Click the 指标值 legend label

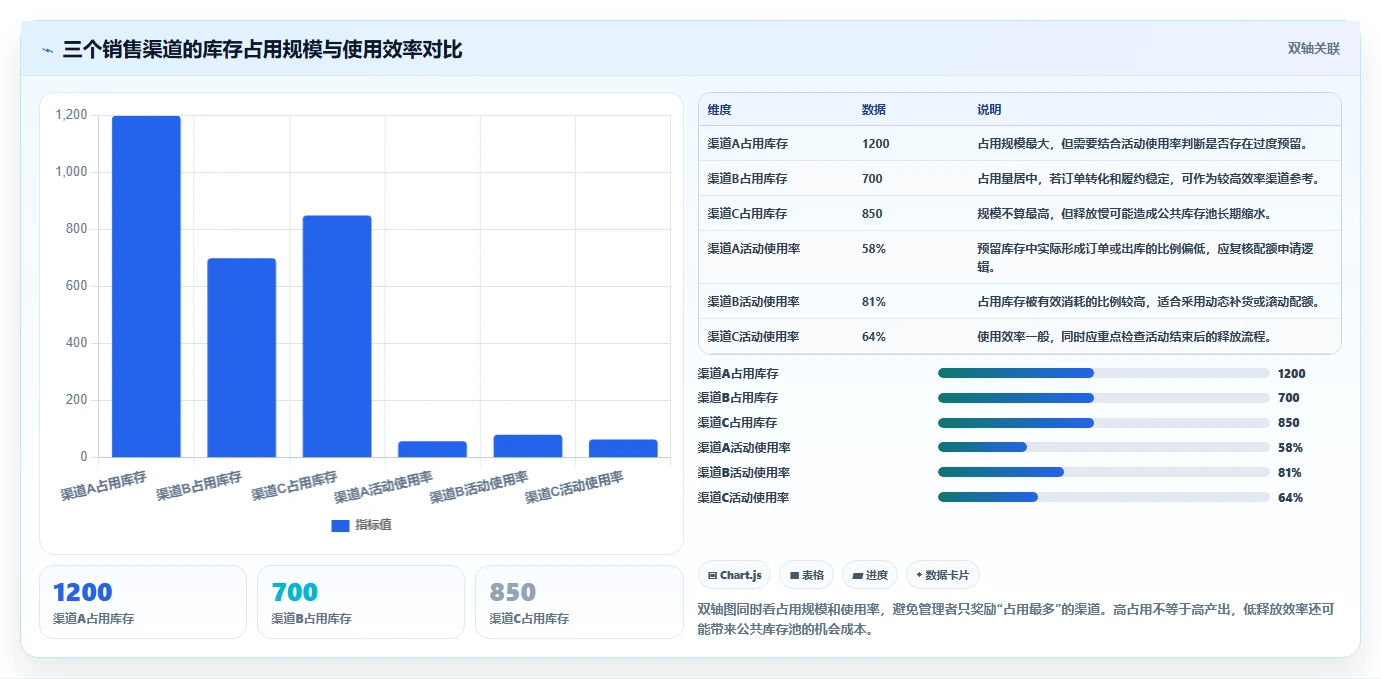(x=373, y=525)
